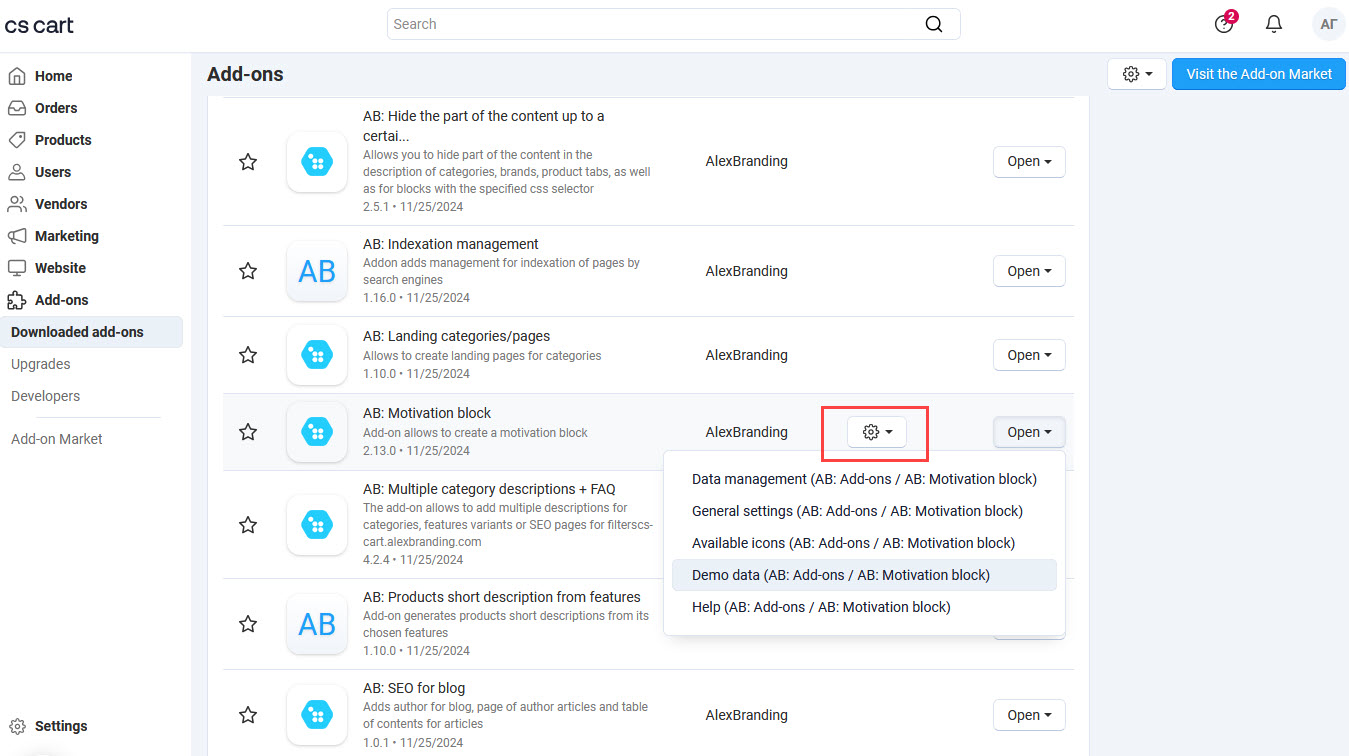Select the Orders icon in sidebar
1349x756 pixels.
click(x=16, y=107)
